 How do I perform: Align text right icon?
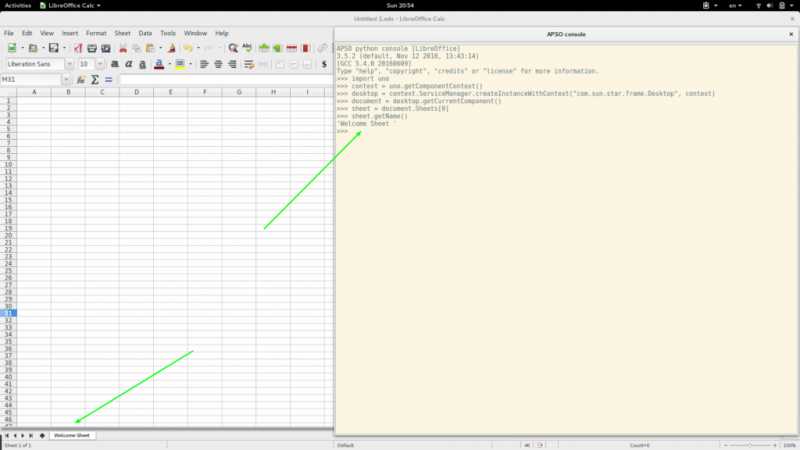(x=232, y=64)
